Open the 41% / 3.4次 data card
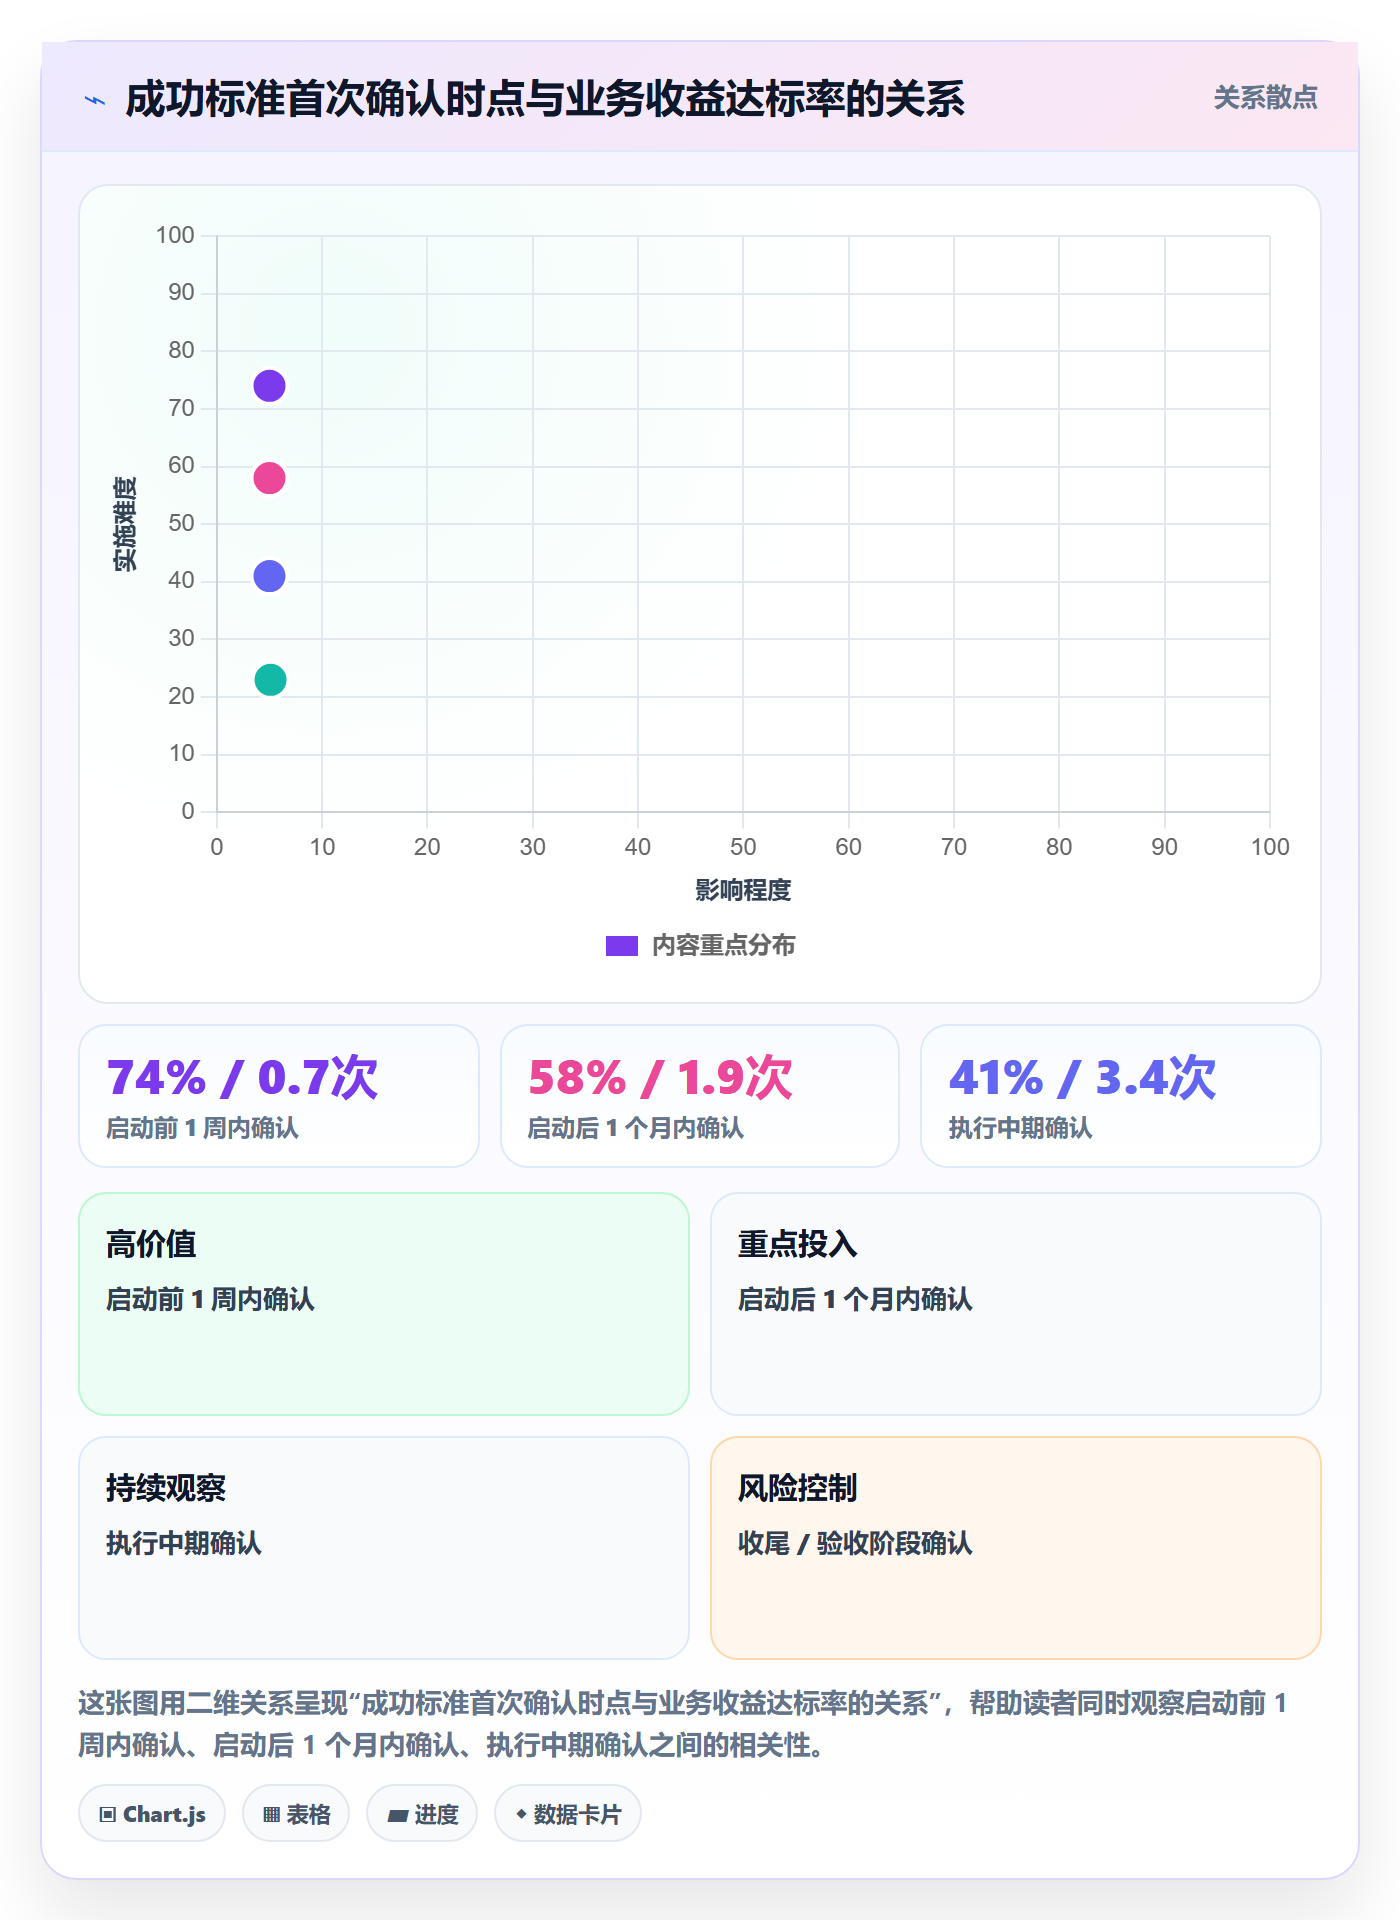1400x1920 pixels. point(1121,1096)
